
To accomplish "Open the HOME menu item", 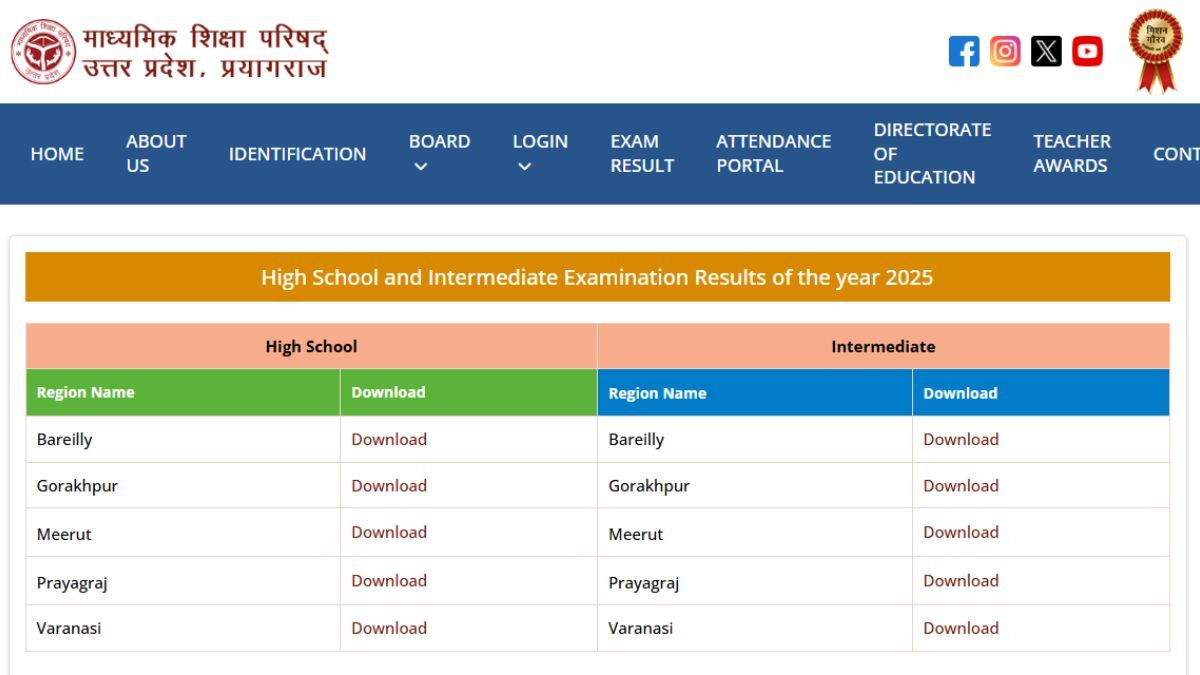I will coord(57,153).
